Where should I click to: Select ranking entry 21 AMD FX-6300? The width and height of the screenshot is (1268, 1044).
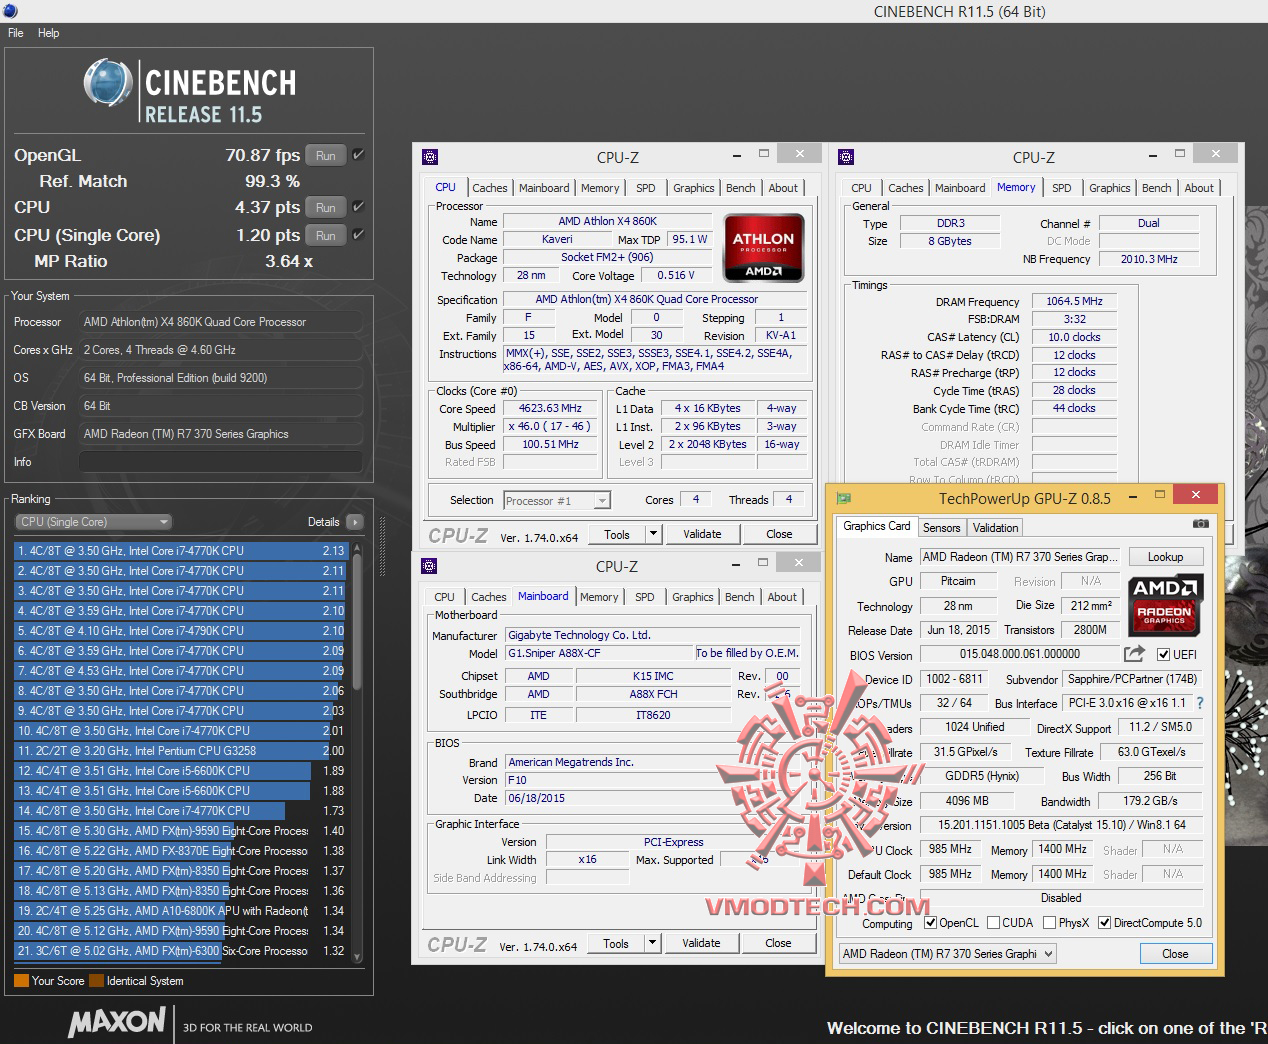pos(181,951)
